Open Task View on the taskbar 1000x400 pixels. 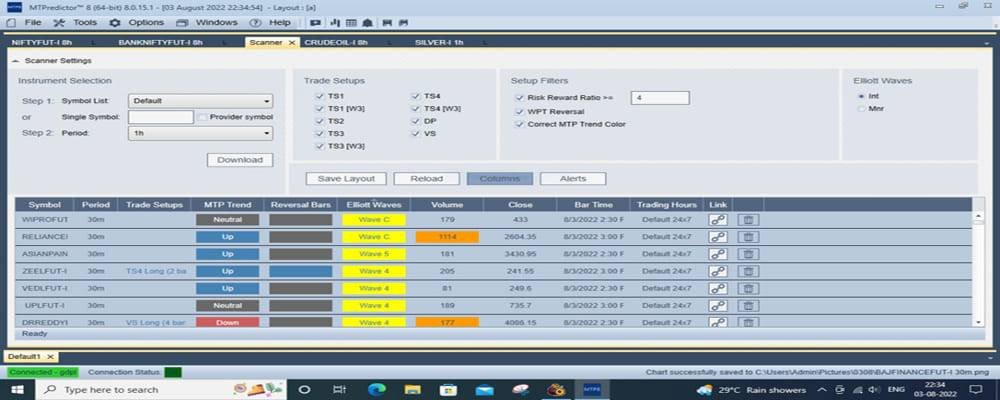pos(341,389)
